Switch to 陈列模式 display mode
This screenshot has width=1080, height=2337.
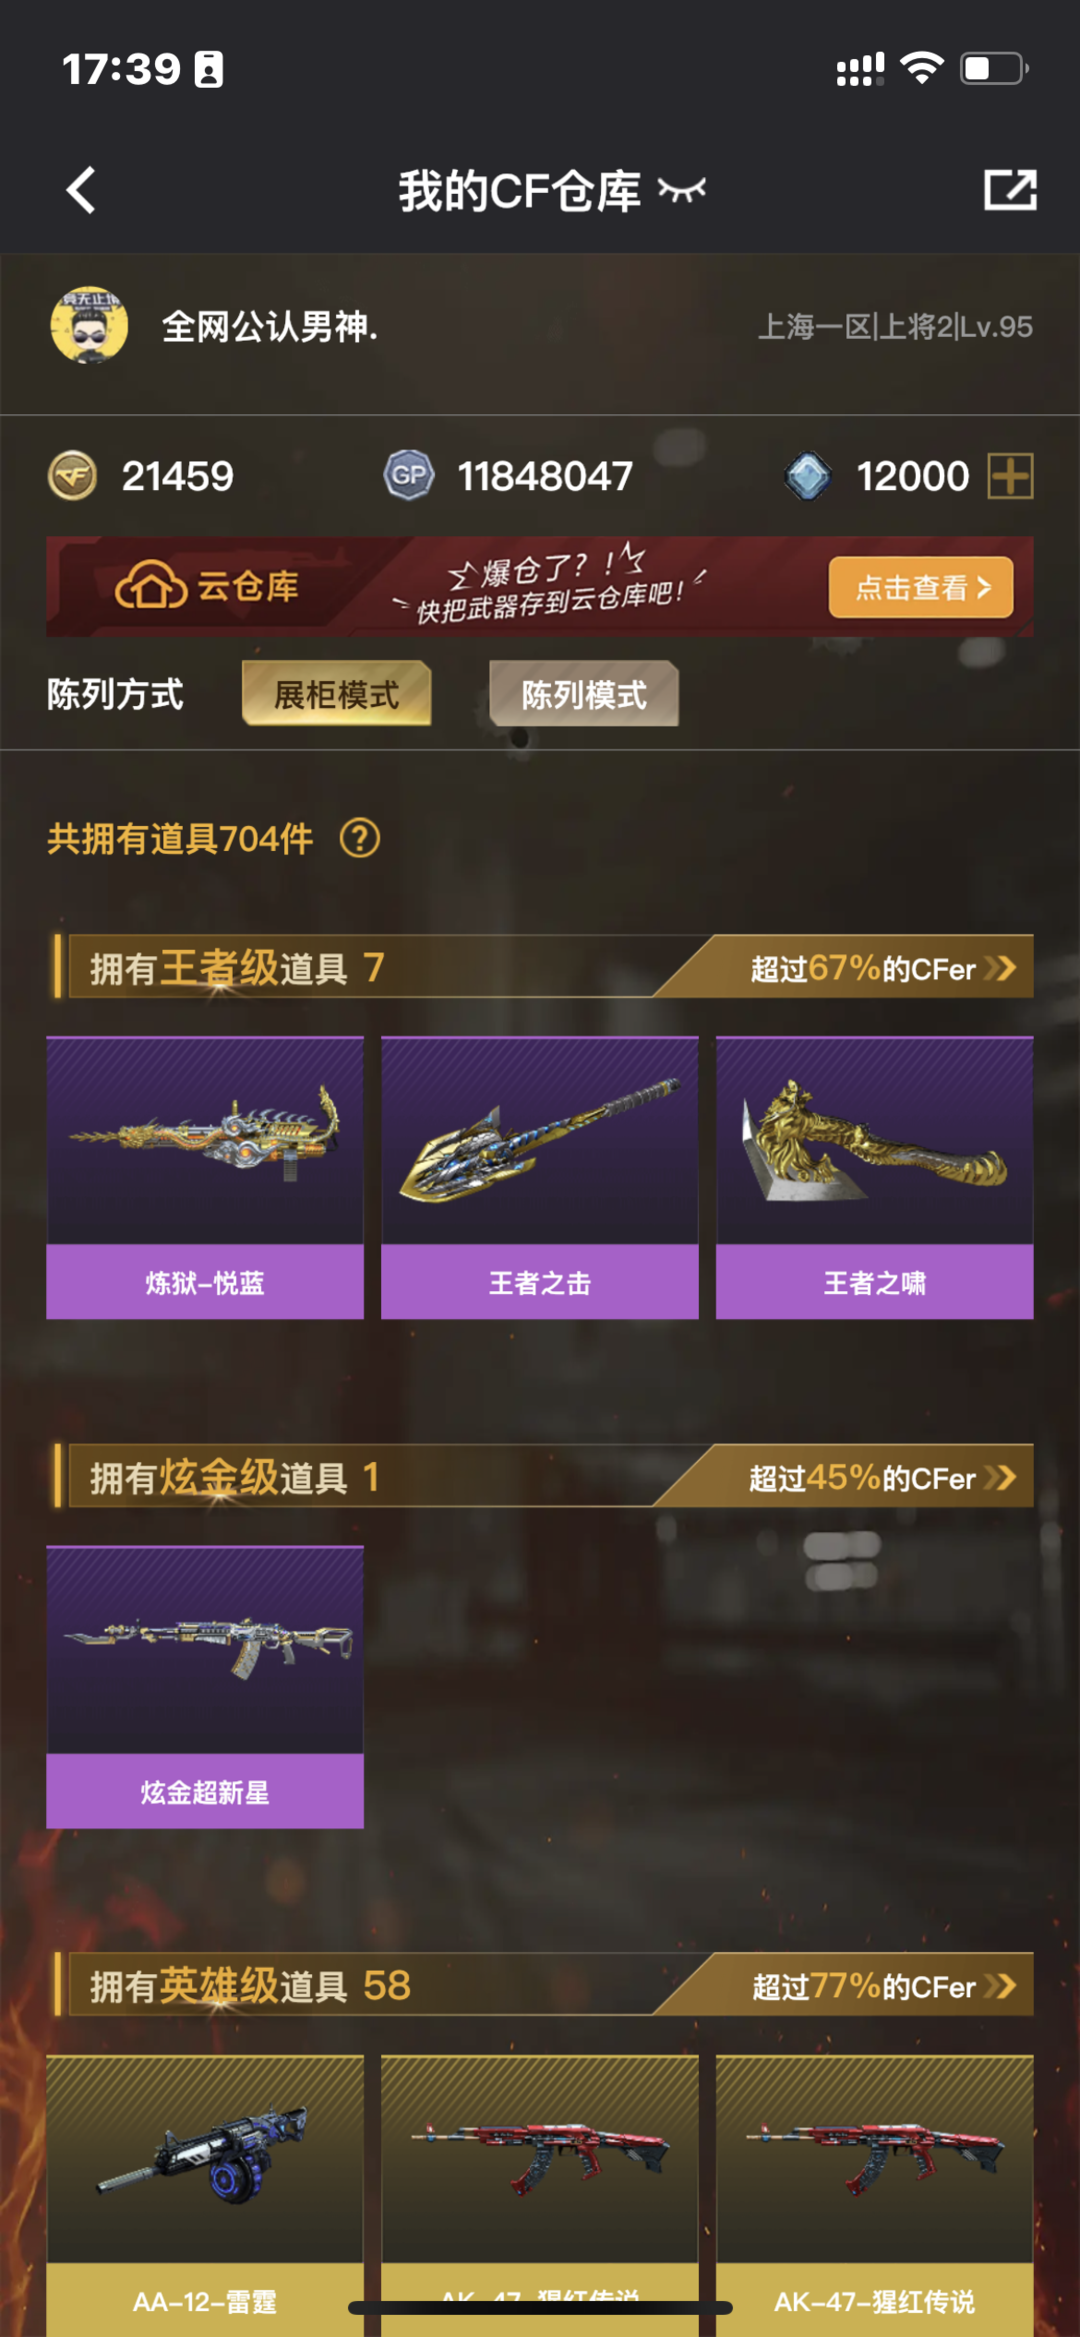[584, 694]
